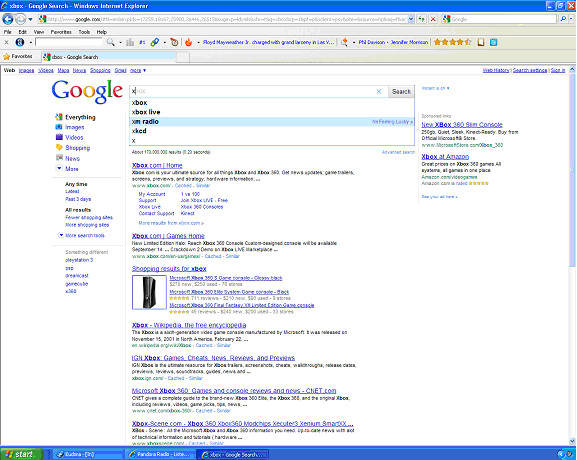Click Everything icon in left sidebar
Image resolution: width=577 pixels, height=460 pixels.
[59, 117]
